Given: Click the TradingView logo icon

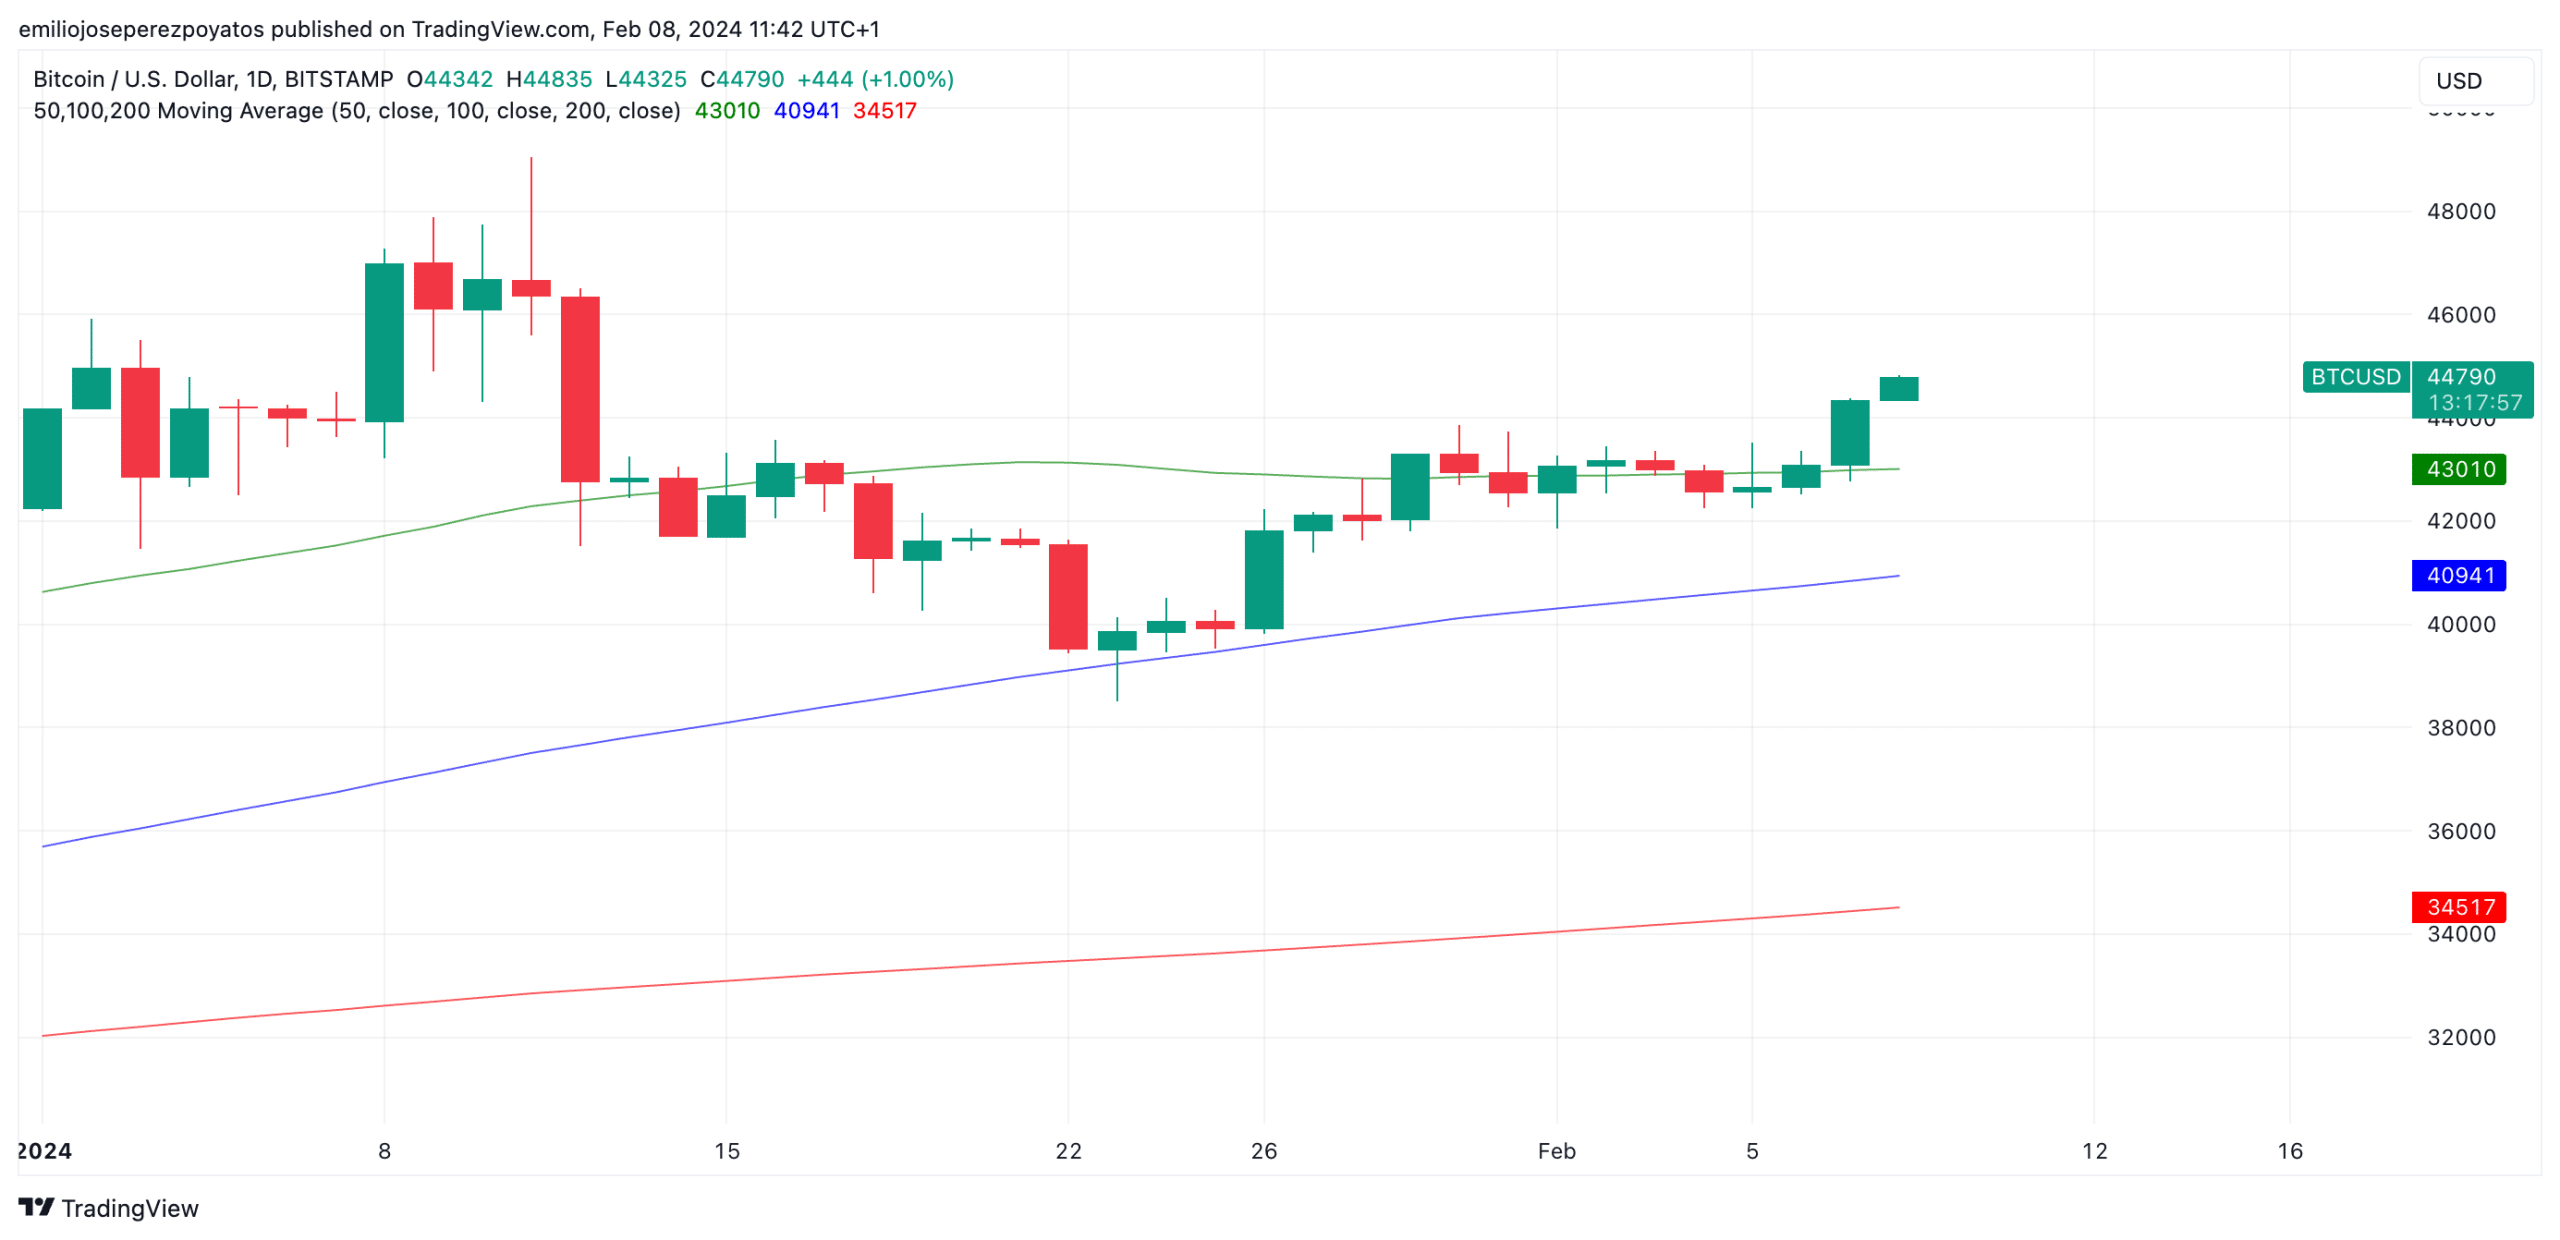Looking at the screenshot, I should click(x=36, y=1206).
